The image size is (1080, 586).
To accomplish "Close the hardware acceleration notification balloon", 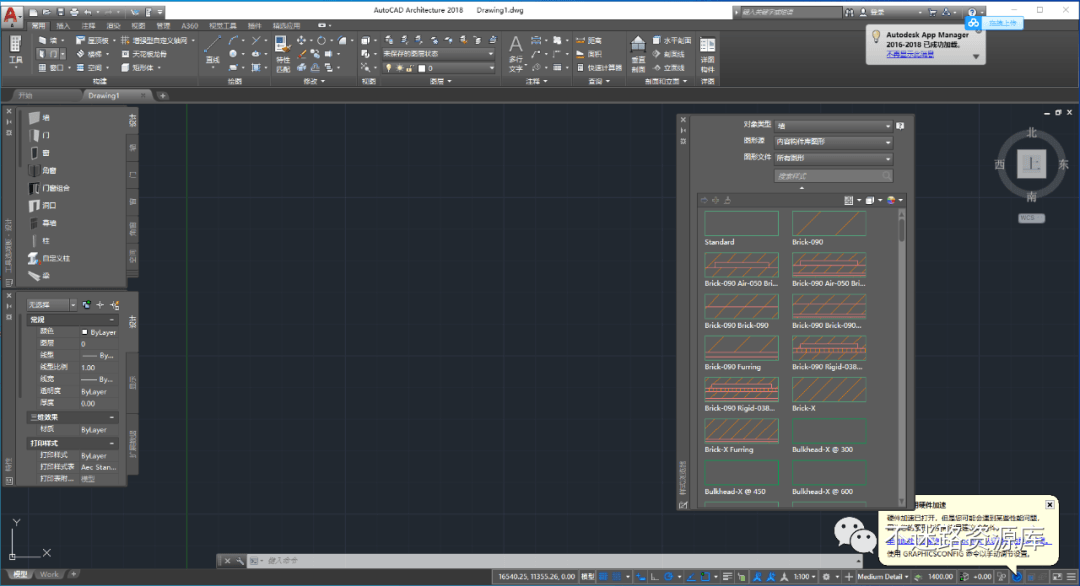I will (x=1050, y=505).
